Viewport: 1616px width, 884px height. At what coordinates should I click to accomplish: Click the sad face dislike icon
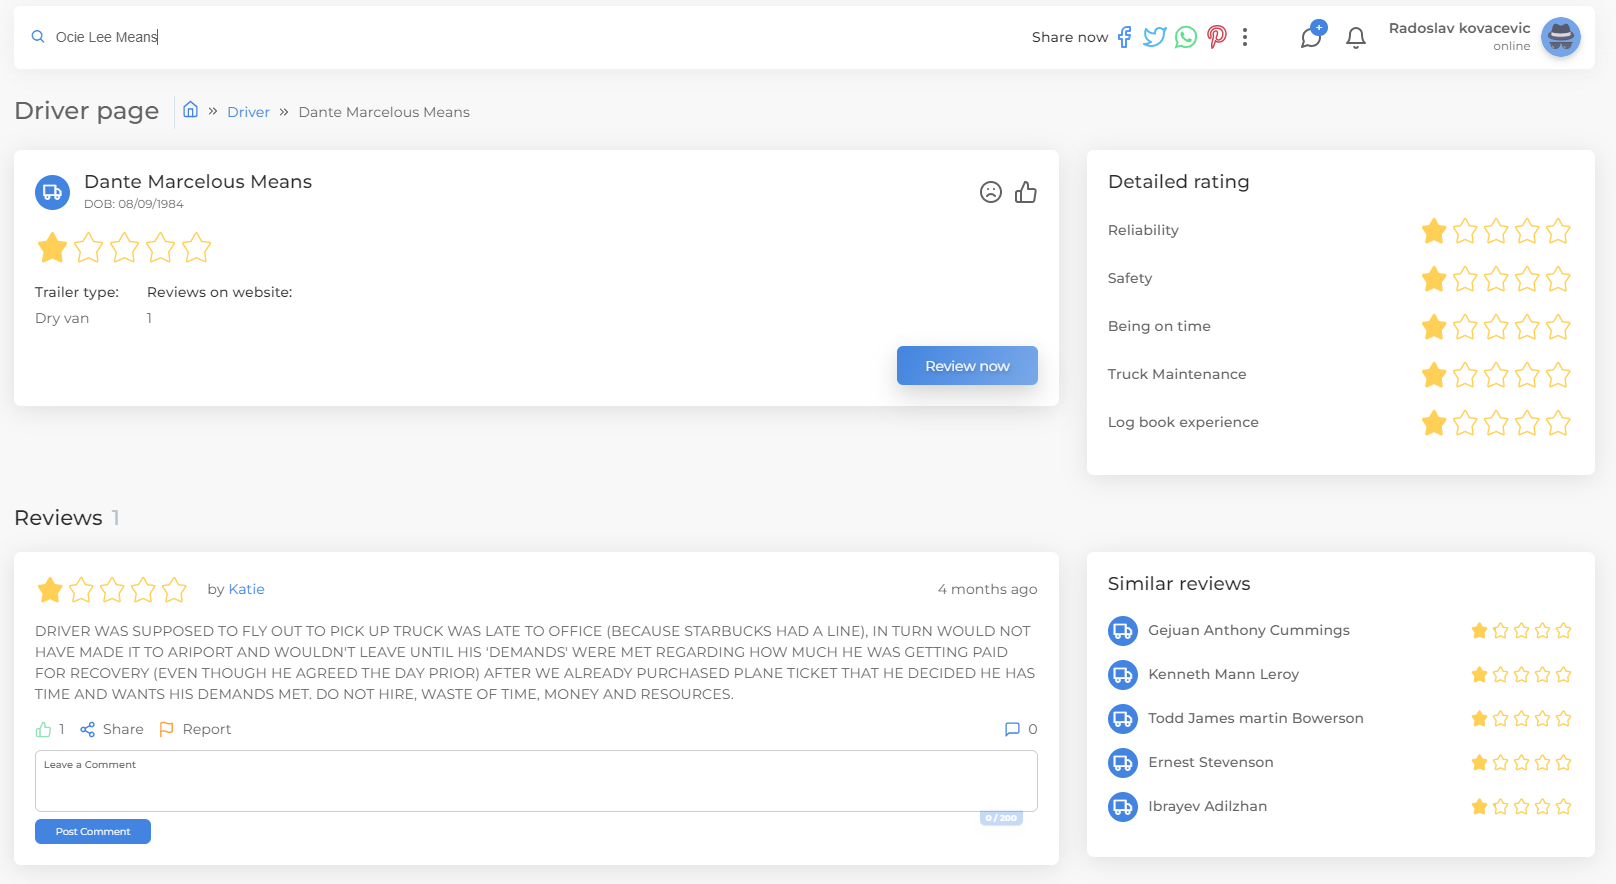coord(990,192)
